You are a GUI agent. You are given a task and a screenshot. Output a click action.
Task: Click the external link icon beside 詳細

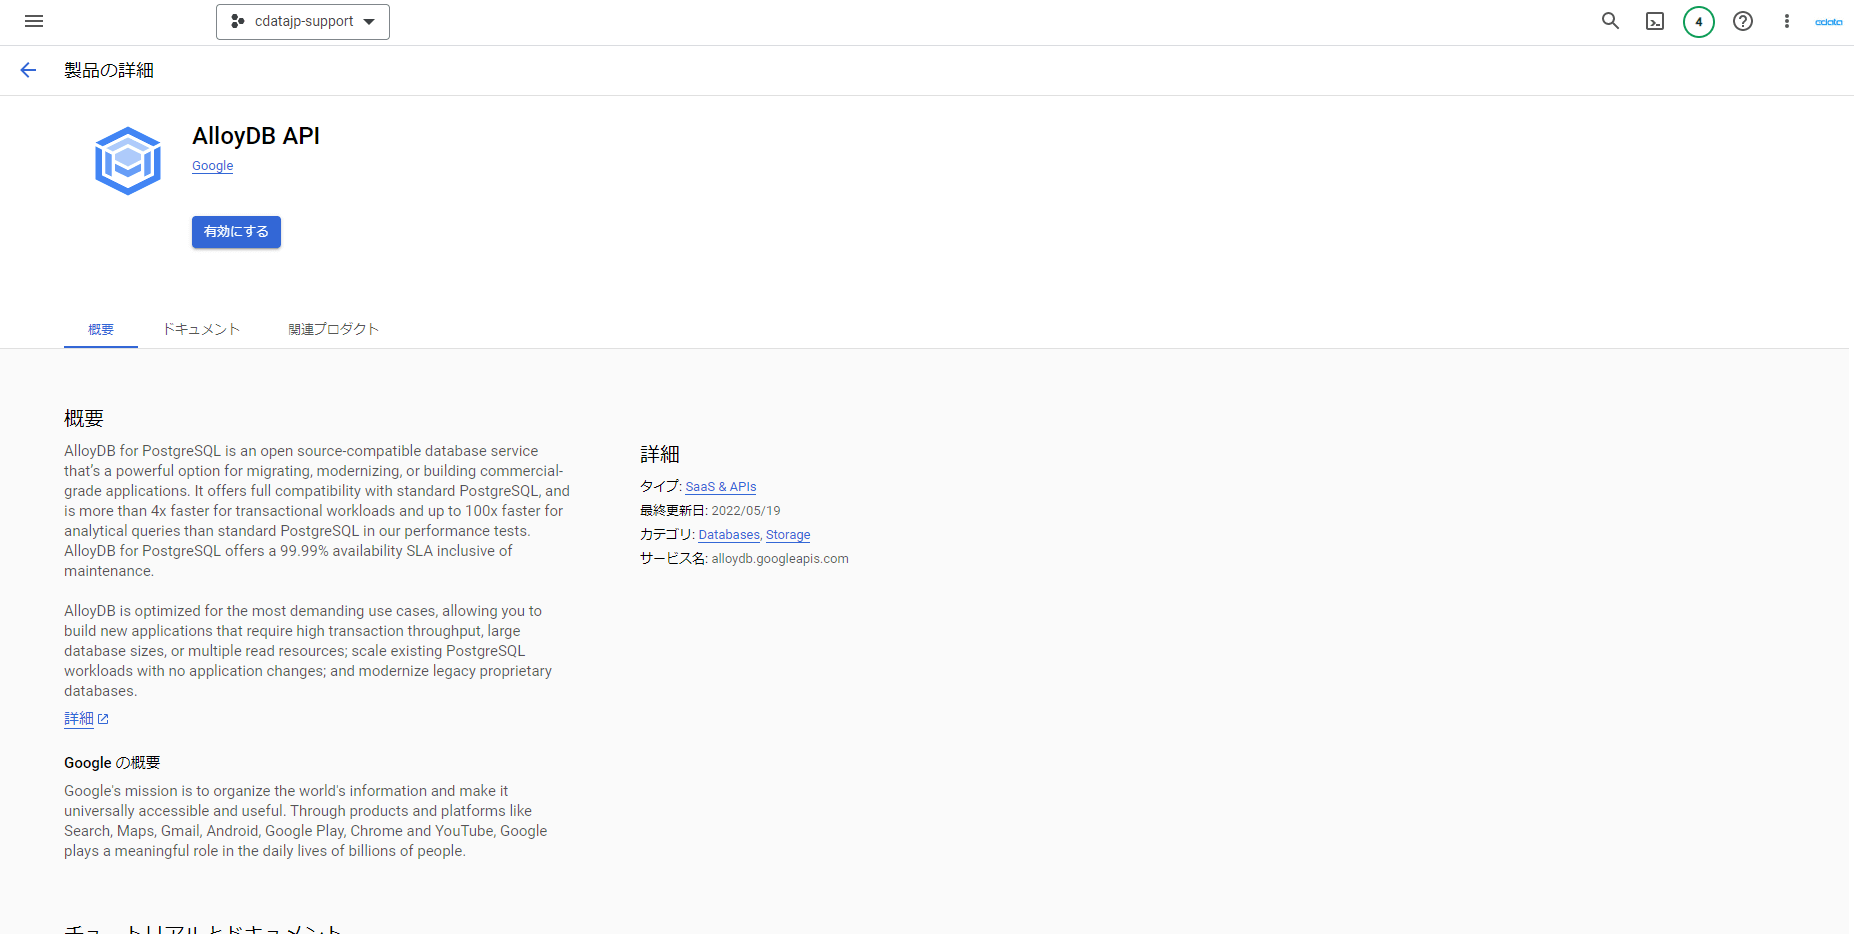pos(103,719)
